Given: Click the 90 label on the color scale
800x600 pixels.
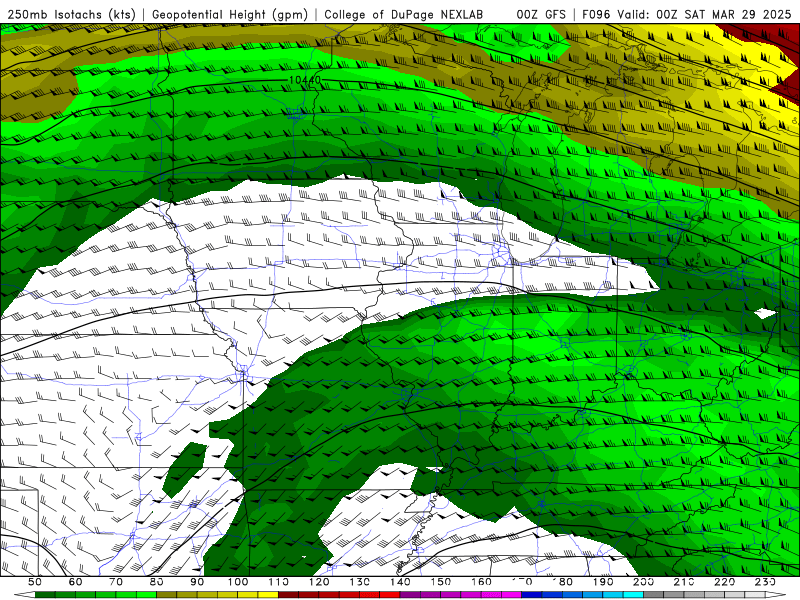Looking at the screenshot, I should [197, 582].
